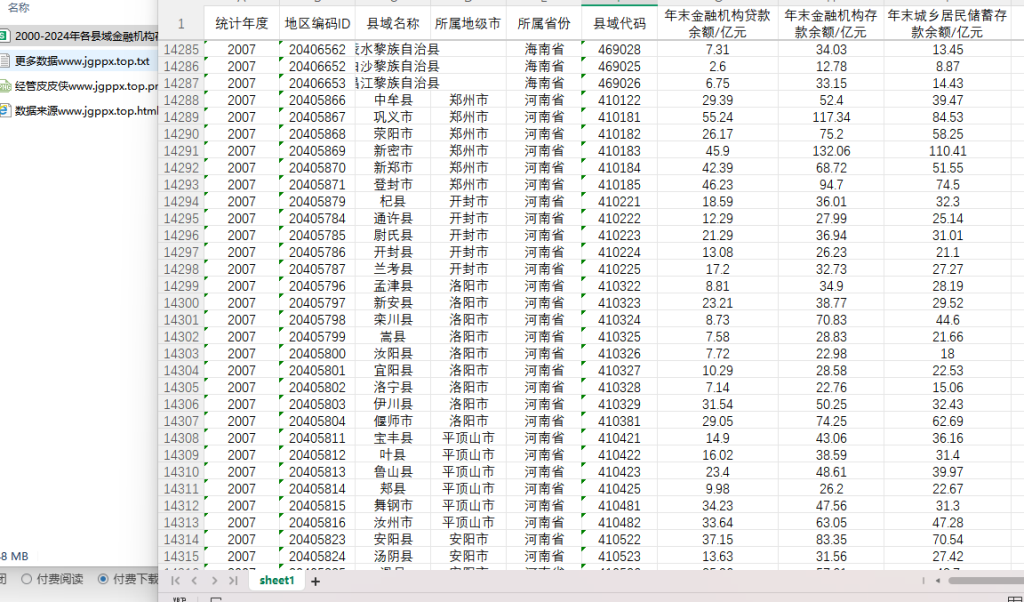Select the 县域代码 header cell
This screenshot has height=602, width=1024.
(619, 24)
